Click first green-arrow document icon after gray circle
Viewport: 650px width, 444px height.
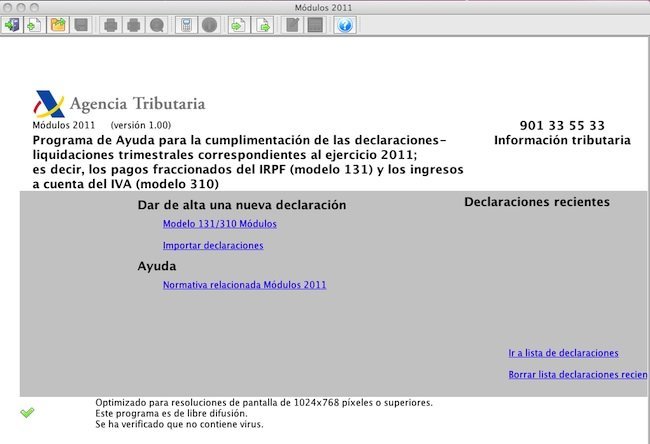click(x=238, y=26)
